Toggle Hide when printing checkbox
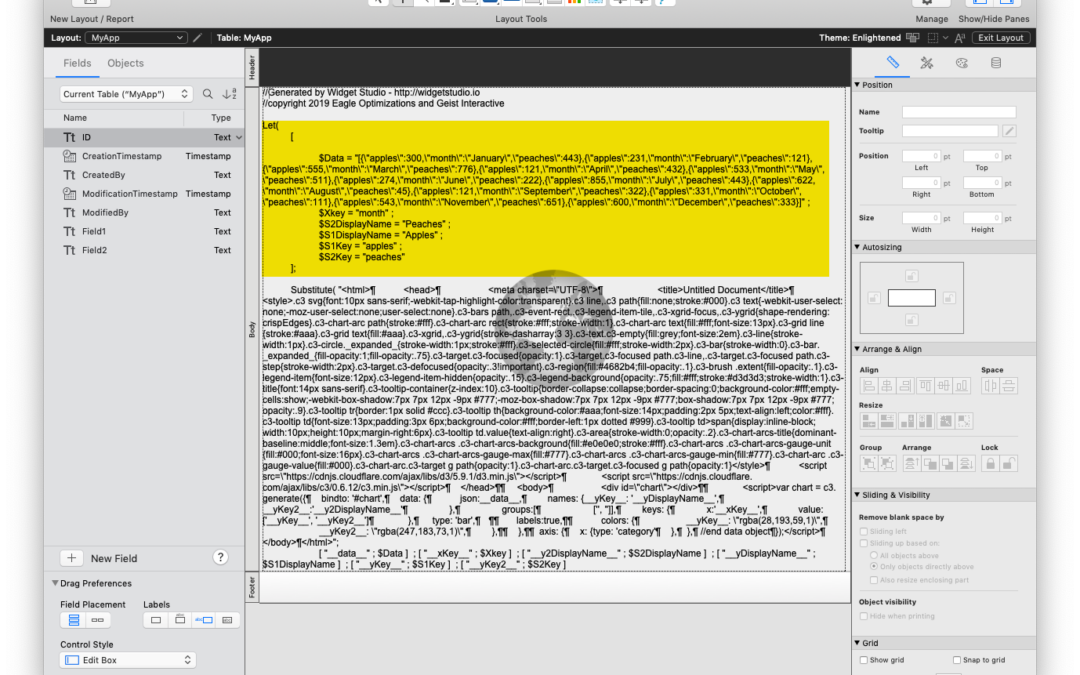This screenshot has height=675, width=1080. coord(864,616)
